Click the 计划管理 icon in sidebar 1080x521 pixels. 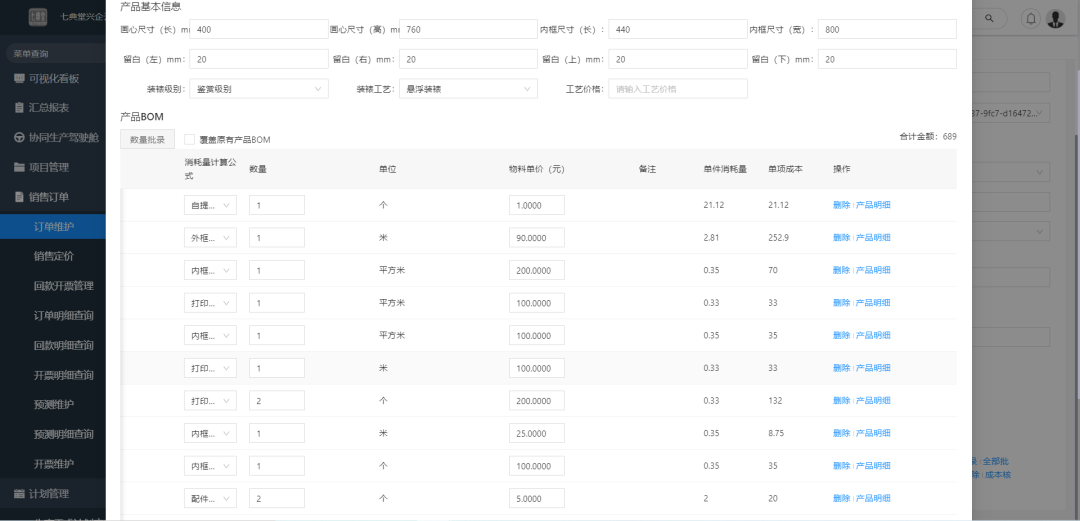19,493
